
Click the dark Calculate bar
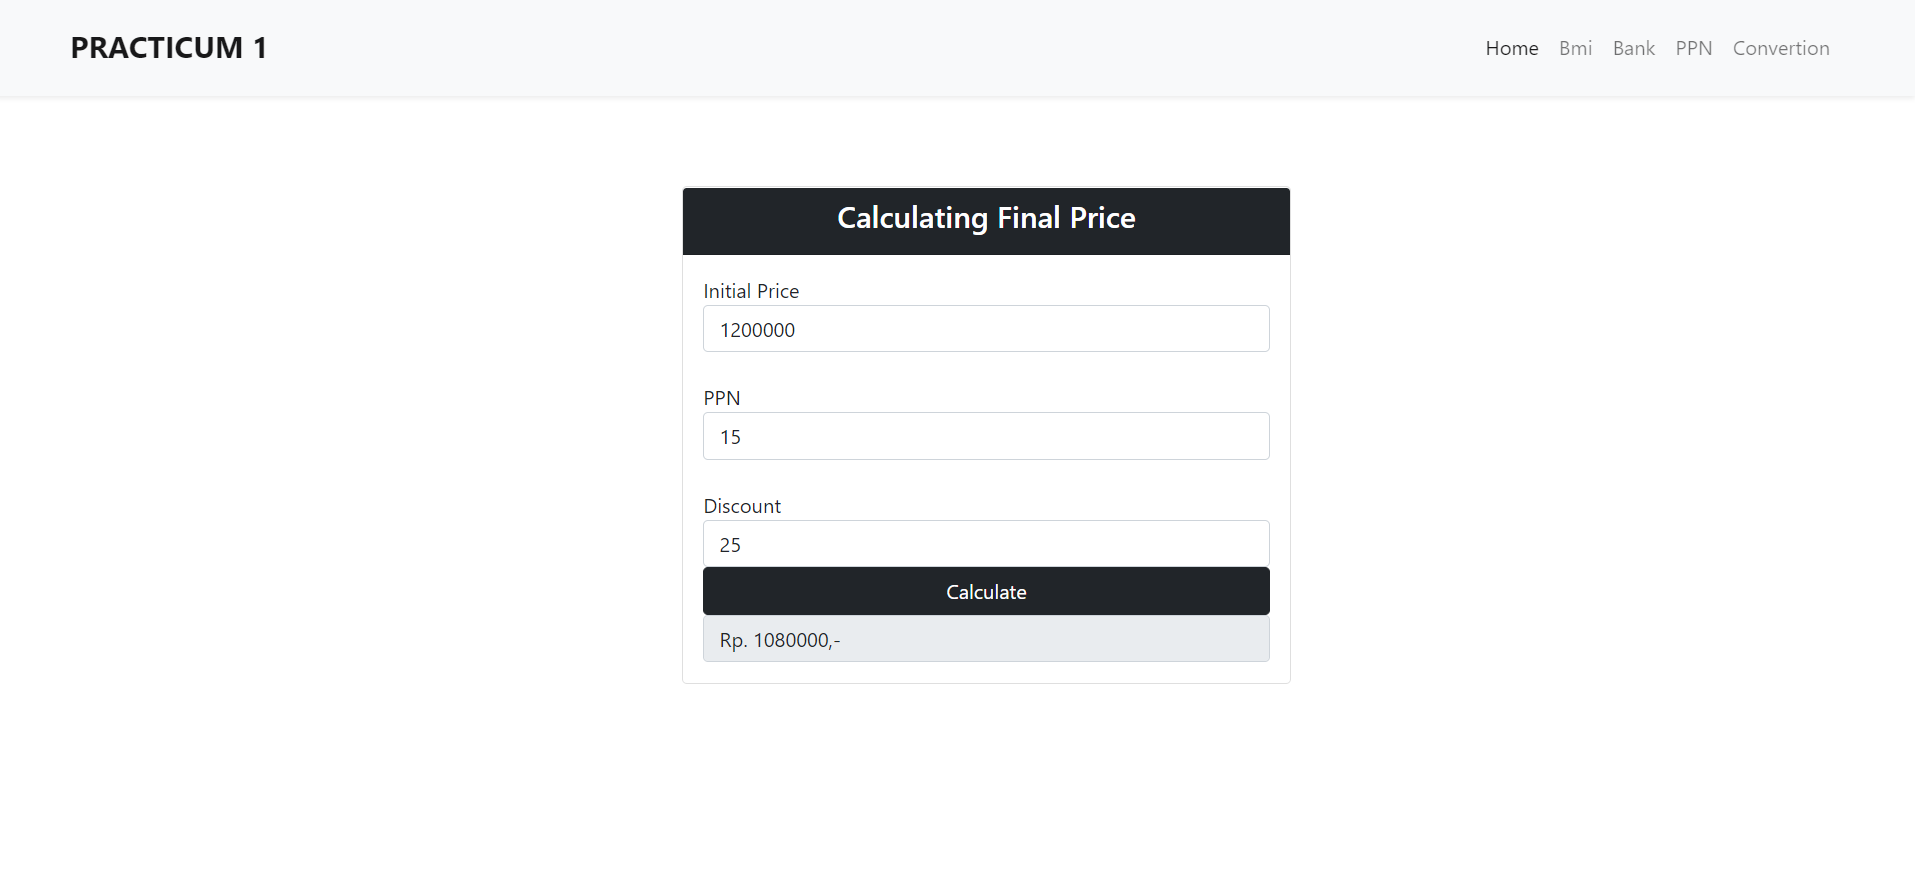point(986,591)
